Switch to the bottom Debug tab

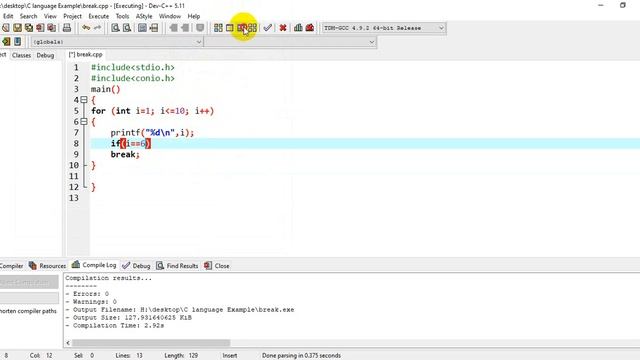(x=136, y=266)
